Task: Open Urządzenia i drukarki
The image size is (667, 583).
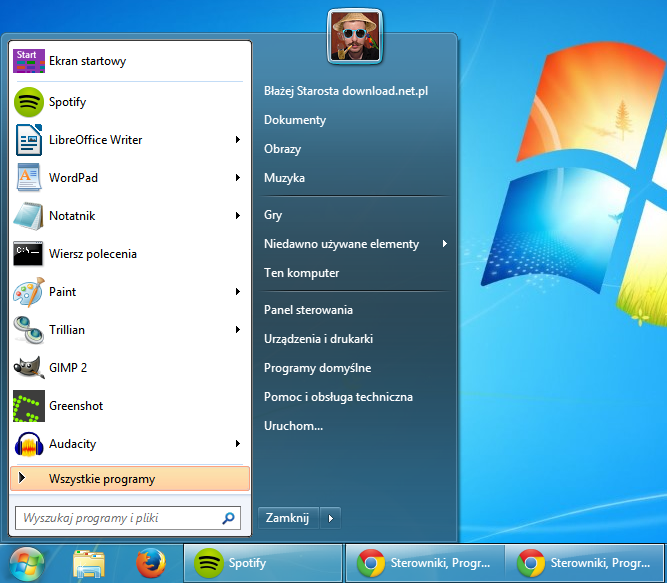Action: 318,338
